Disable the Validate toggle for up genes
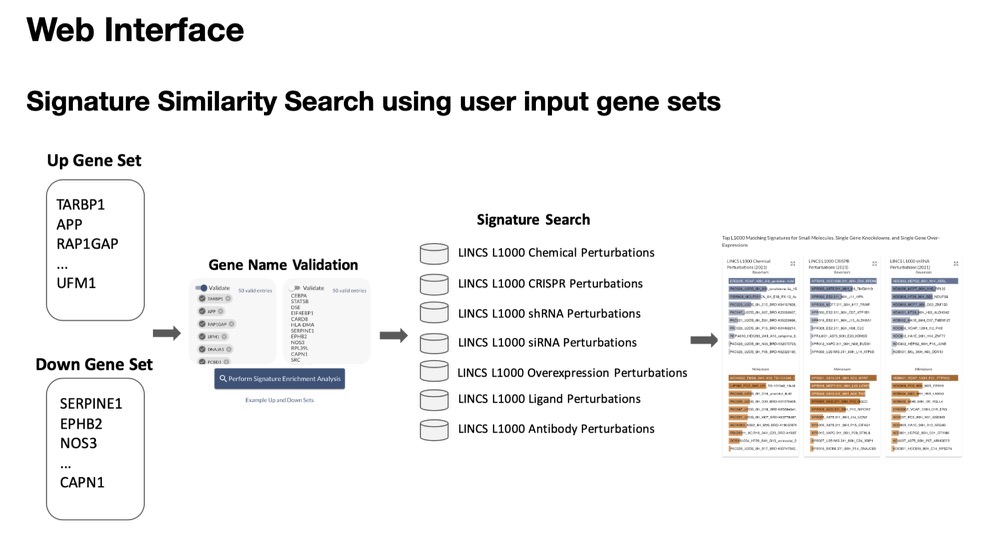The width and height of the screenshot is (993, 538). pyautogui.click(x=201, y=288)
